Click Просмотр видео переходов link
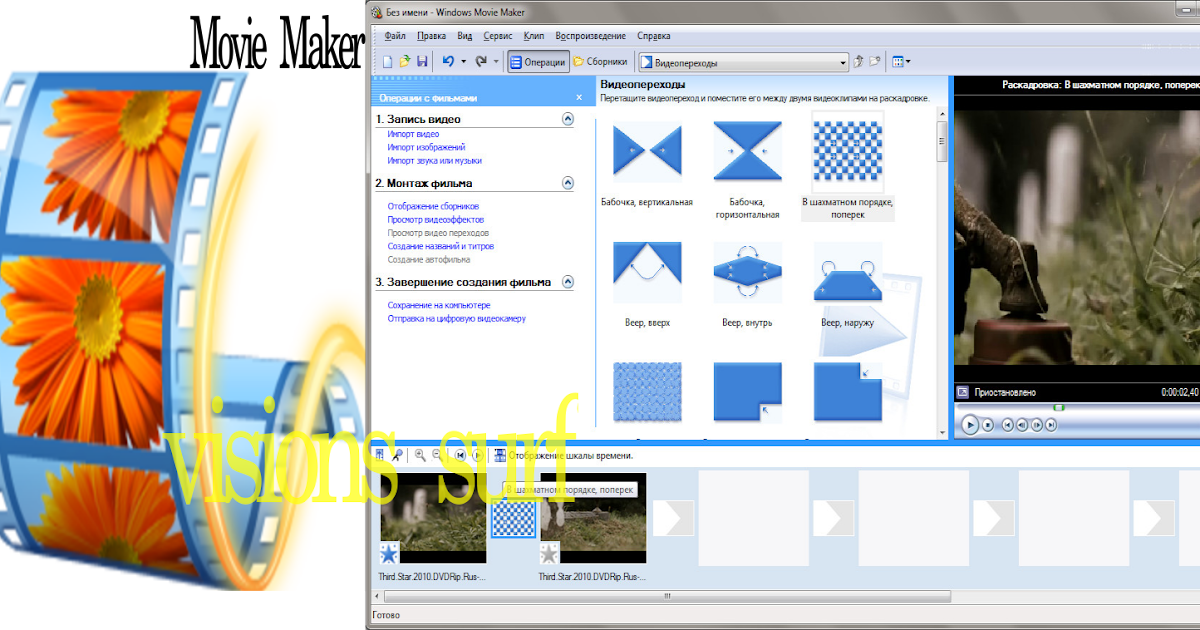The width and height of the screenshot is (1200, 630). click(x=439, y=233)
